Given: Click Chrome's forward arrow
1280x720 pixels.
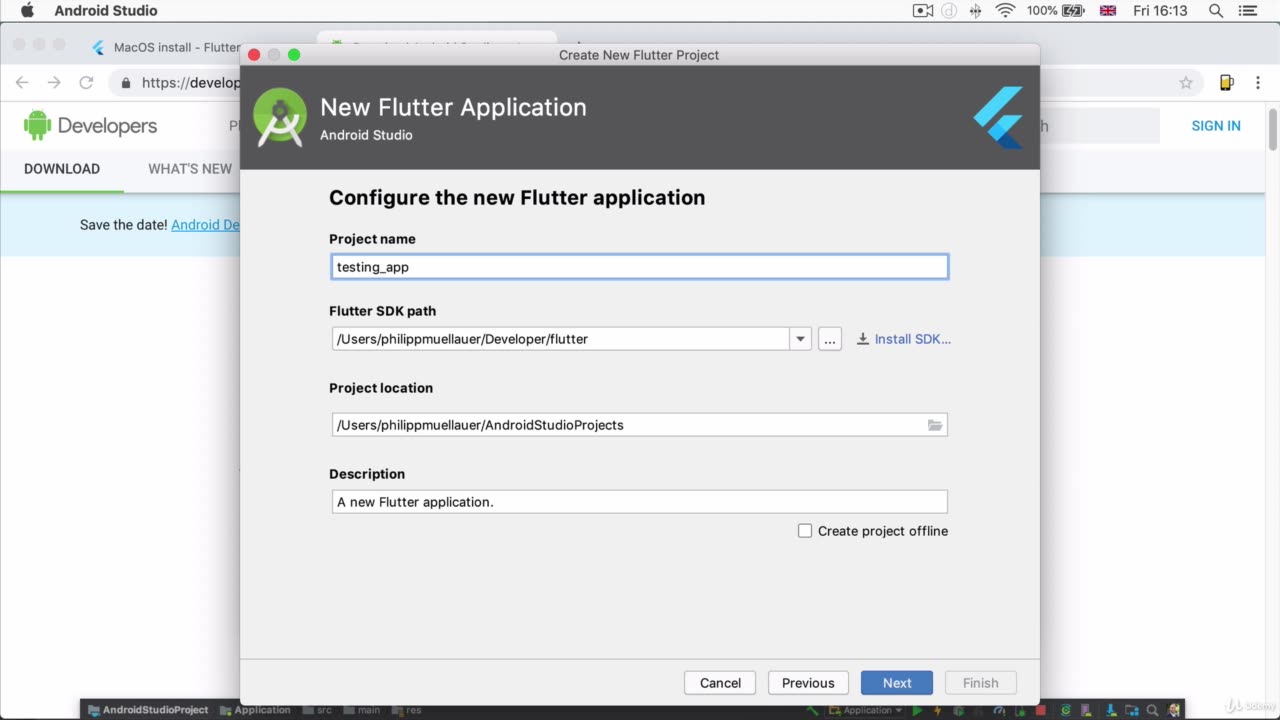Looking at the screenshot, I should tap(54, 83).
